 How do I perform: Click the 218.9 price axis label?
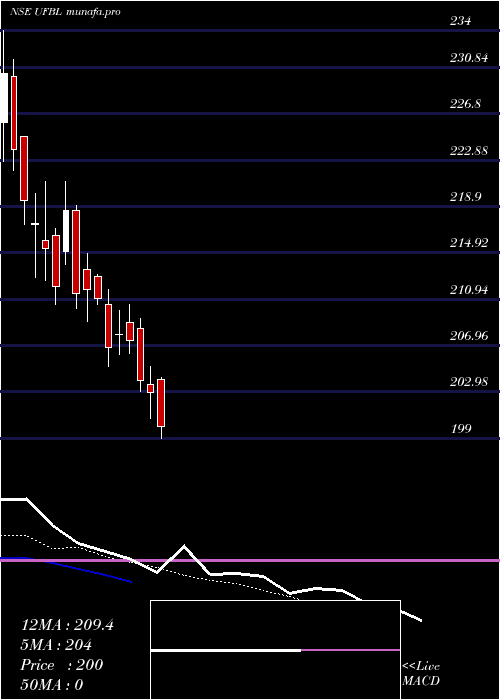465,197
